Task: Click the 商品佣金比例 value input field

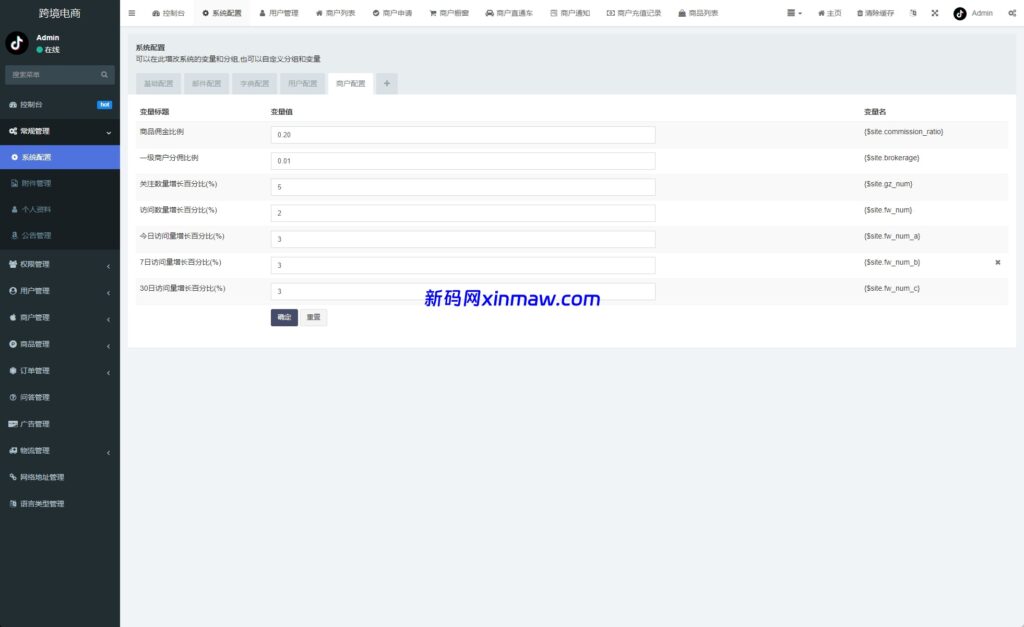Action: coord(461,134)
